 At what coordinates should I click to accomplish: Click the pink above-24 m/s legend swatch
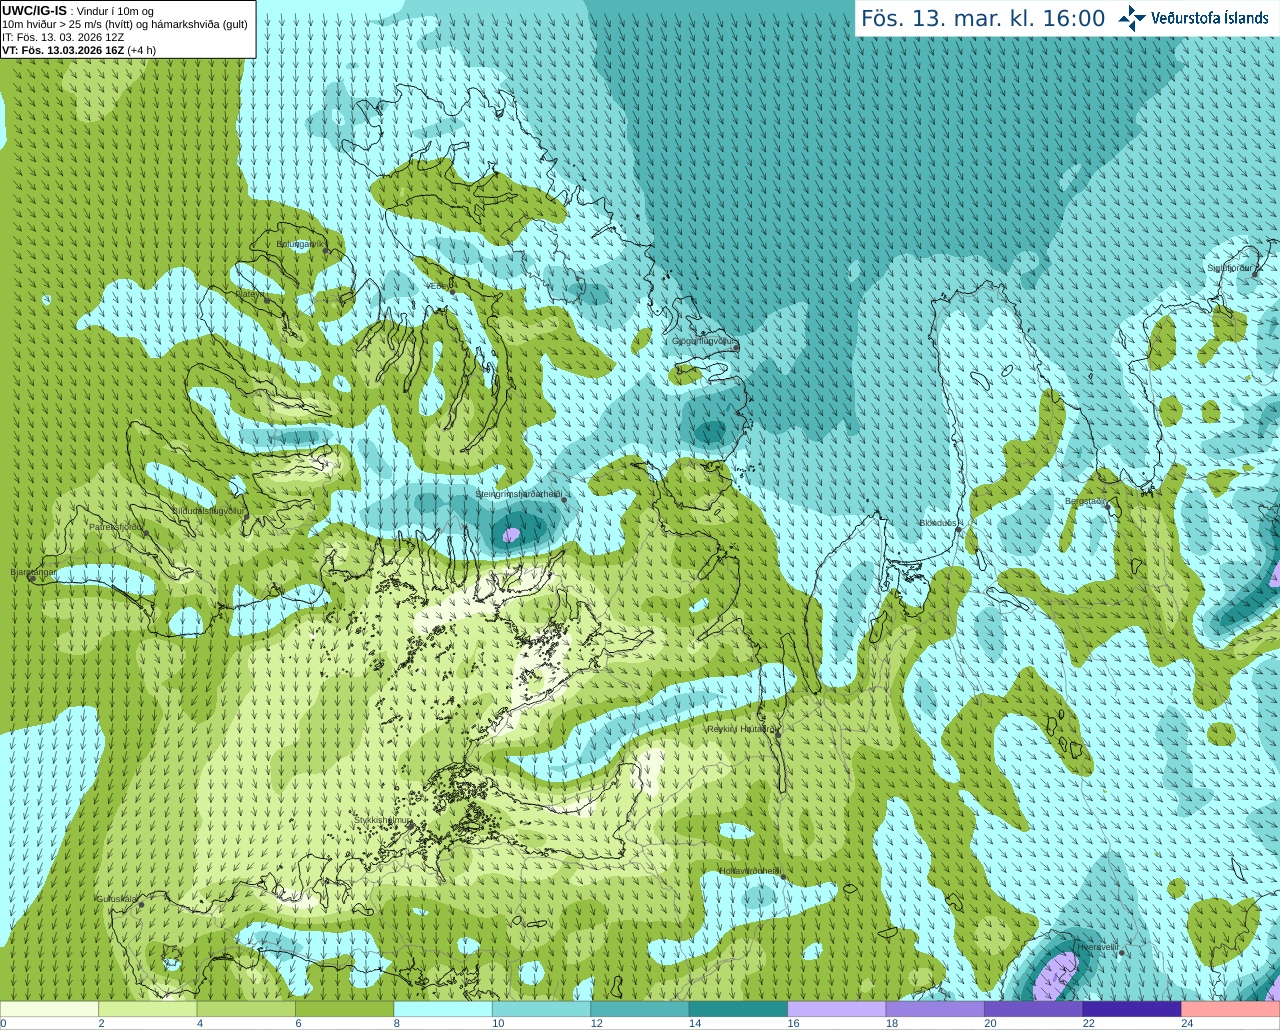(x=1231, y=1009)
